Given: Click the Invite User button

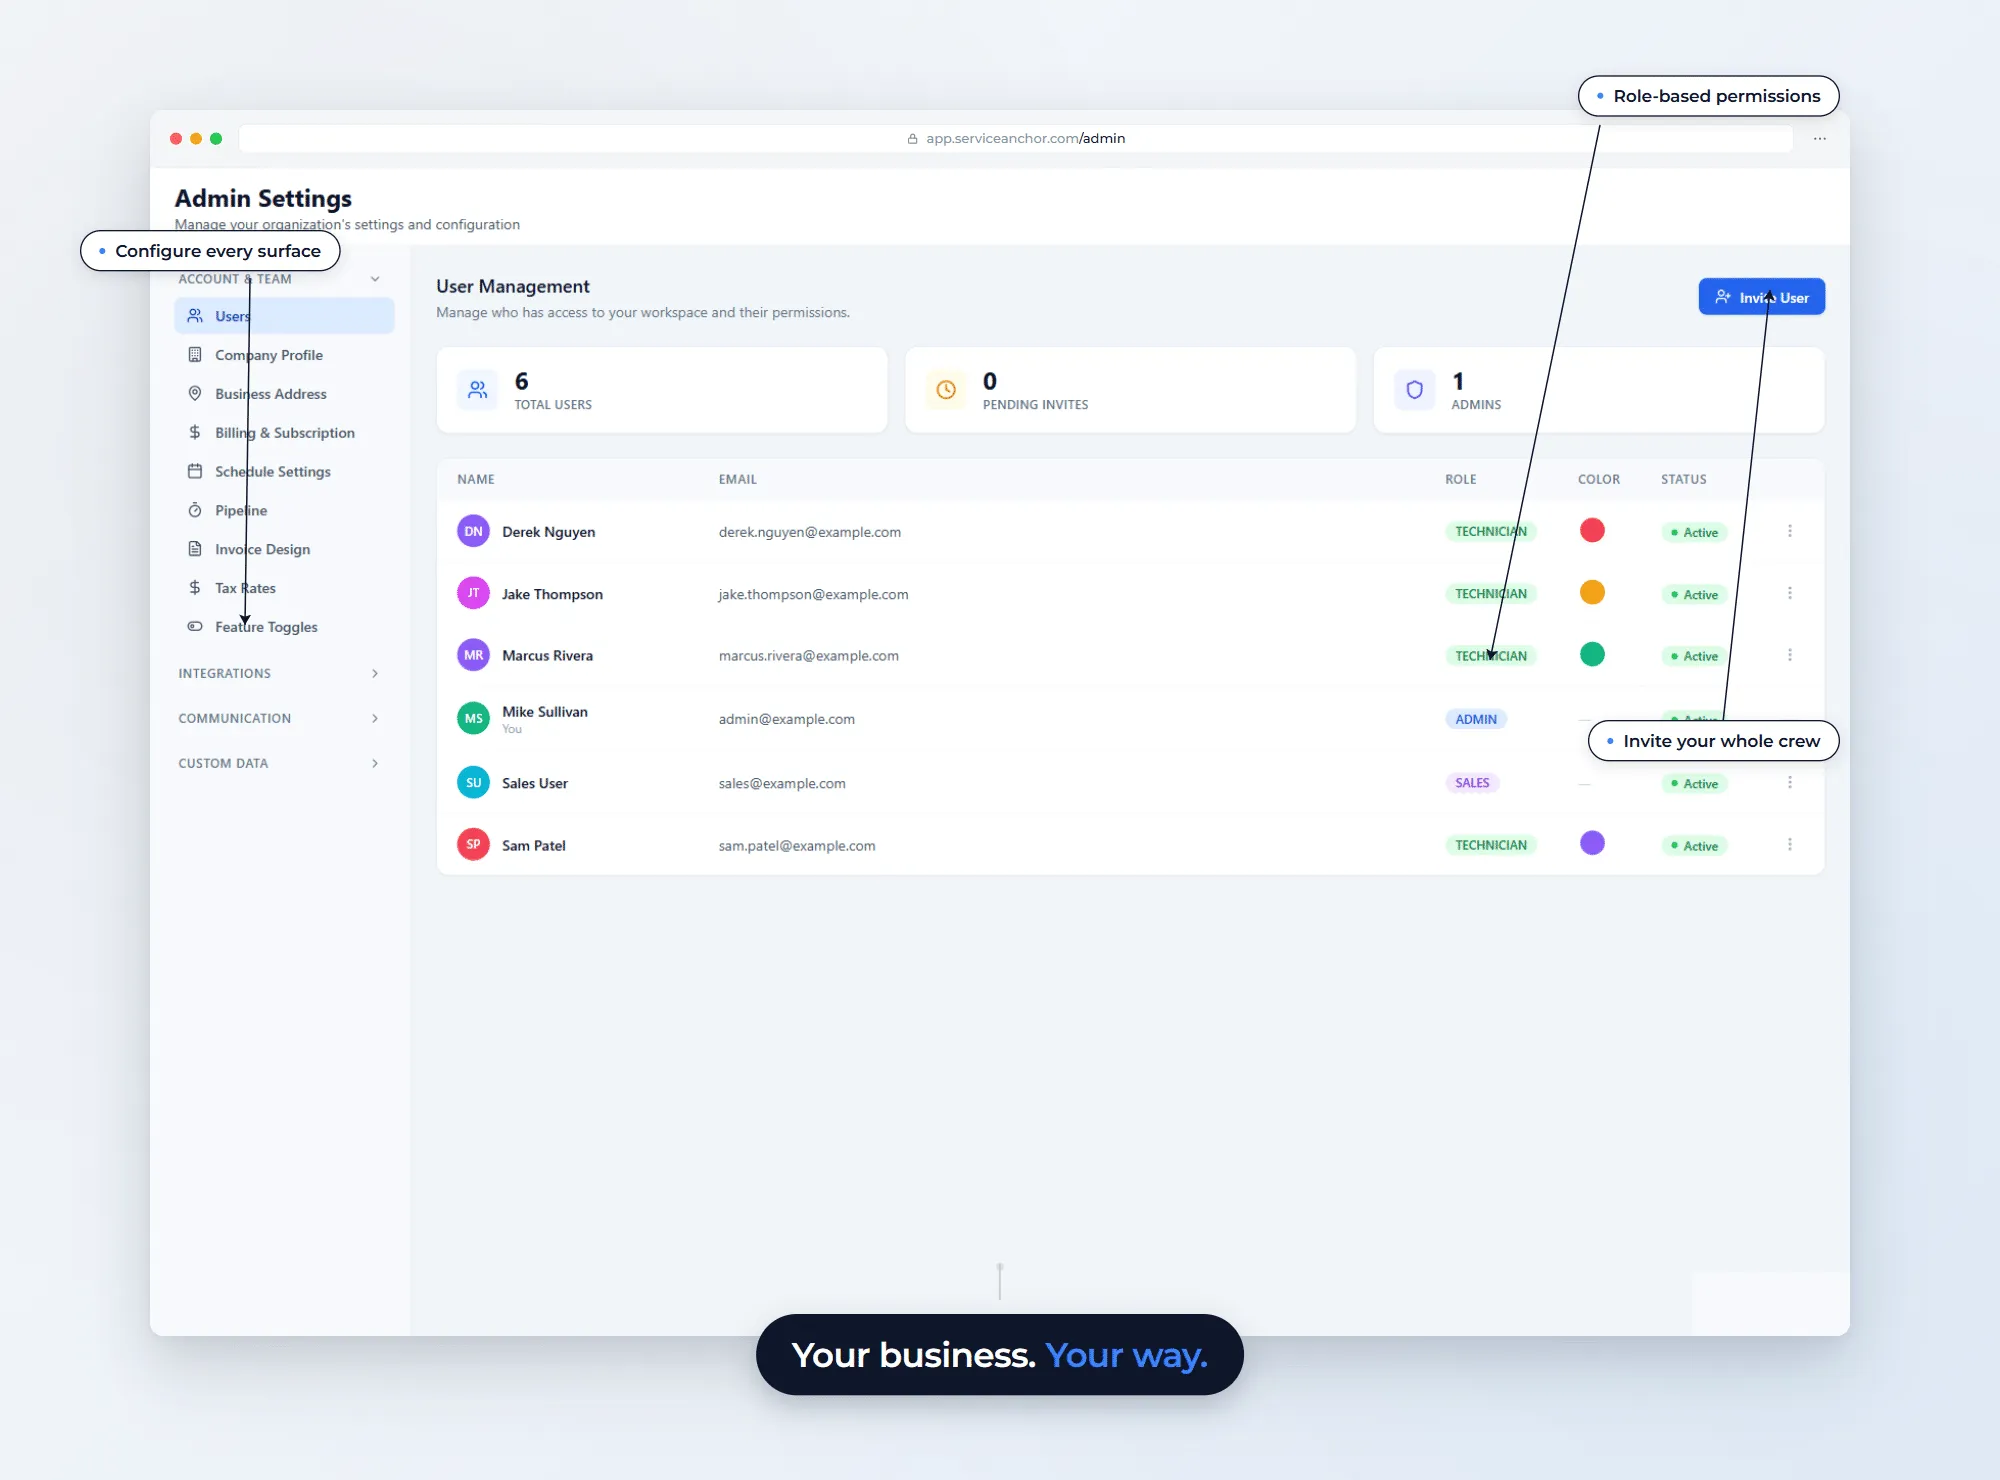Looking at the screenshot, I should [1762, 297].
